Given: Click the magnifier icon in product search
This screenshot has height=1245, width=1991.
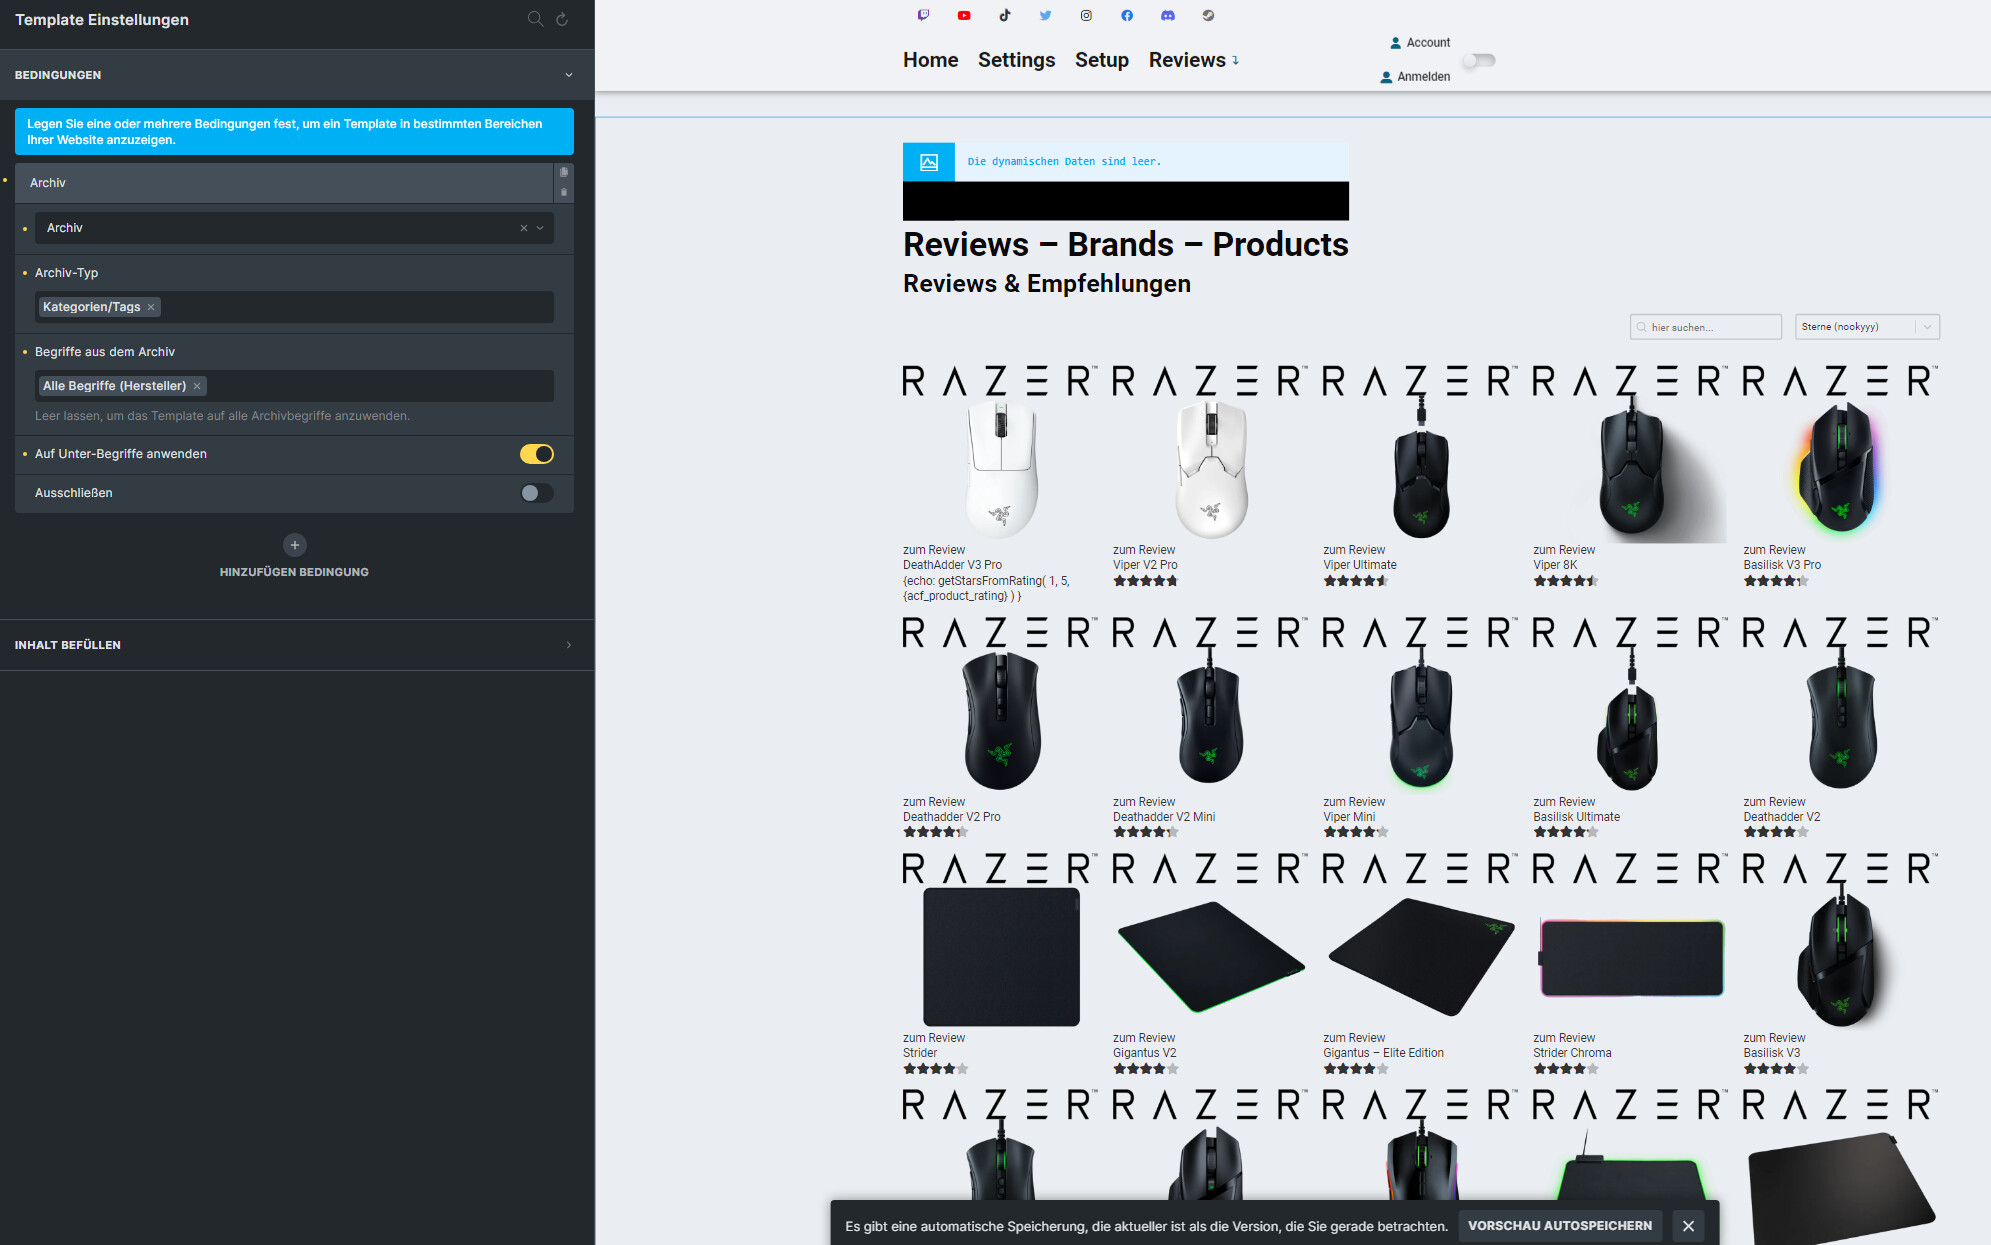Looking at the screenshot, I should (1641, 327).
